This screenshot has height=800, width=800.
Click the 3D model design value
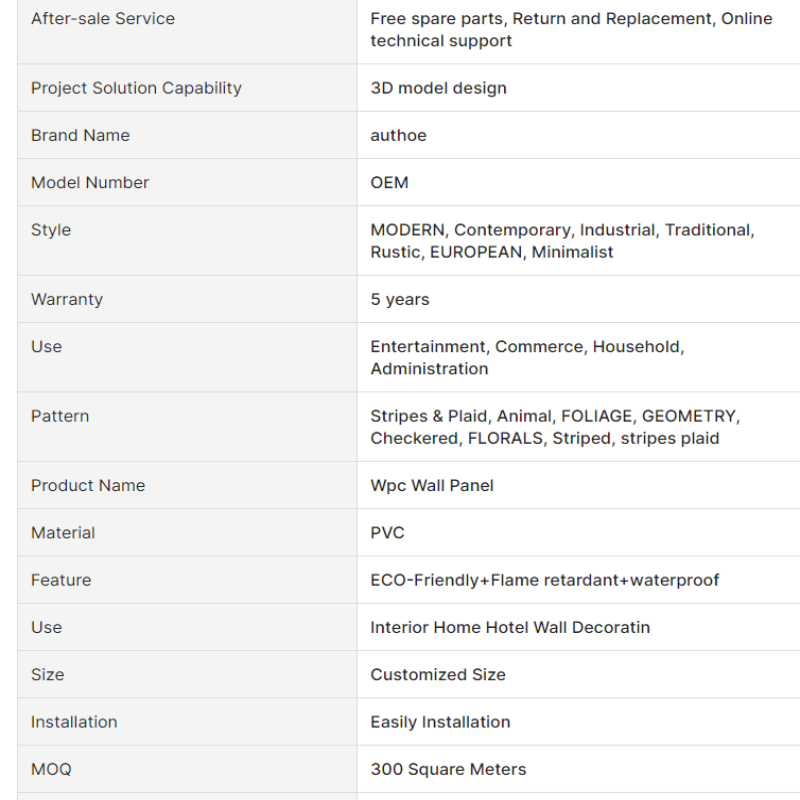click(x=438, y=88)
